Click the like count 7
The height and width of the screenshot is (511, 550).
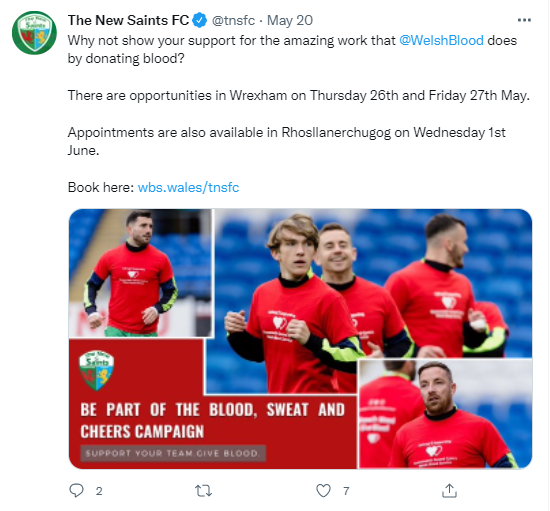(346, 491)
